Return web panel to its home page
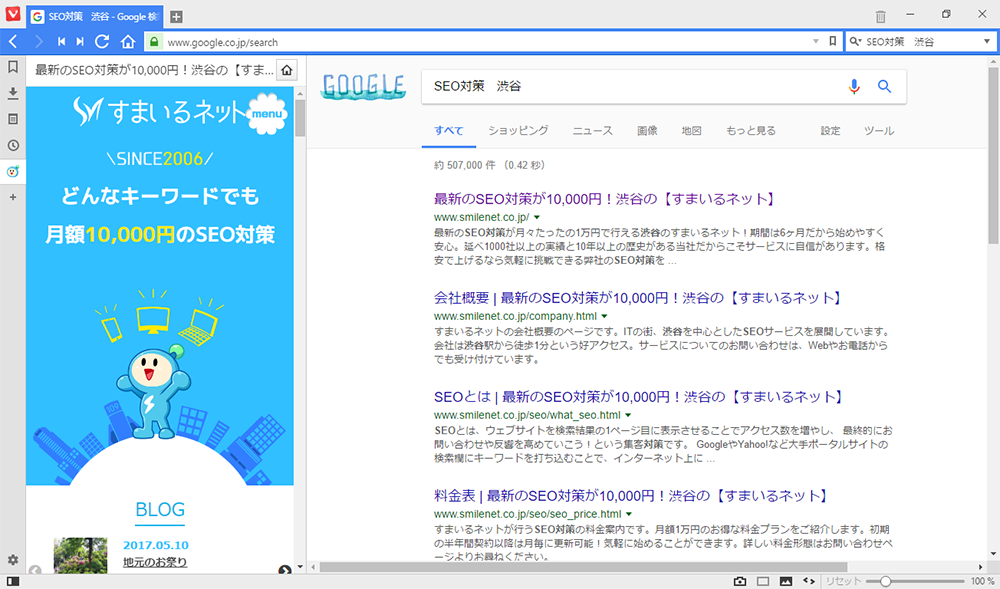The image size is (1000, 589). point(287,69)
